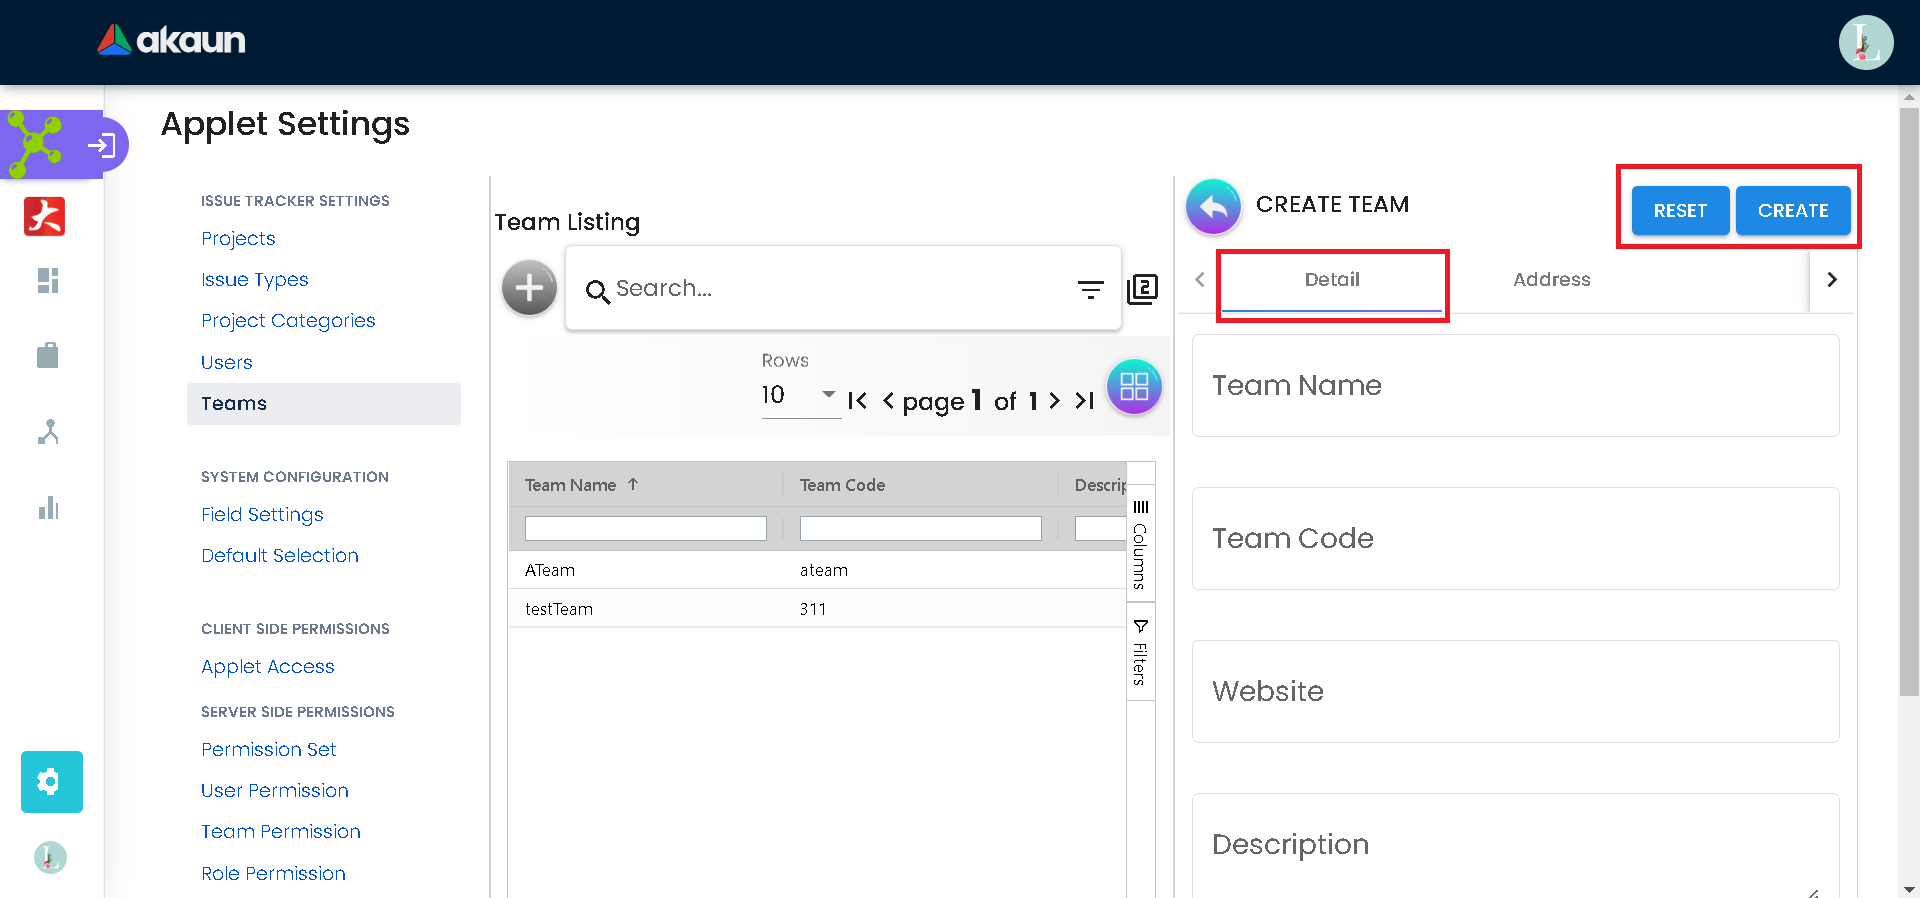Open Field Settings
Screen dimensions: 1920x898
(x=262, y=515)
